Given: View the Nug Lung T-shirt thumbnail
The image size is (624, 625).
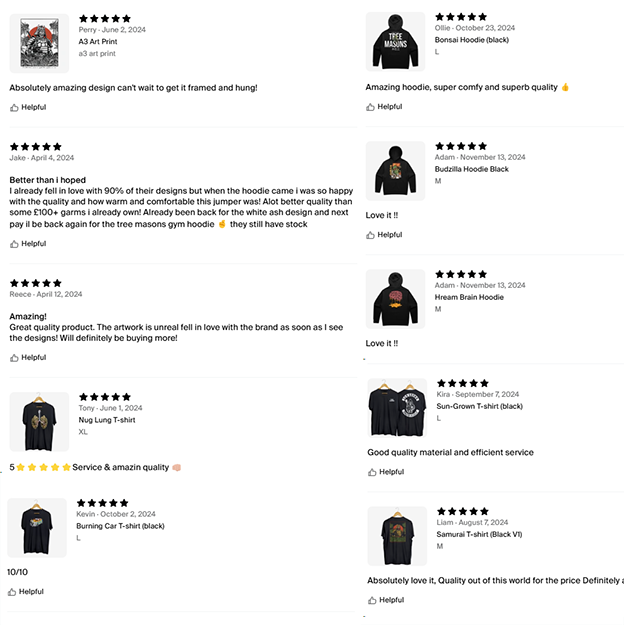Looking at the screenshot, I should point(39,422).
